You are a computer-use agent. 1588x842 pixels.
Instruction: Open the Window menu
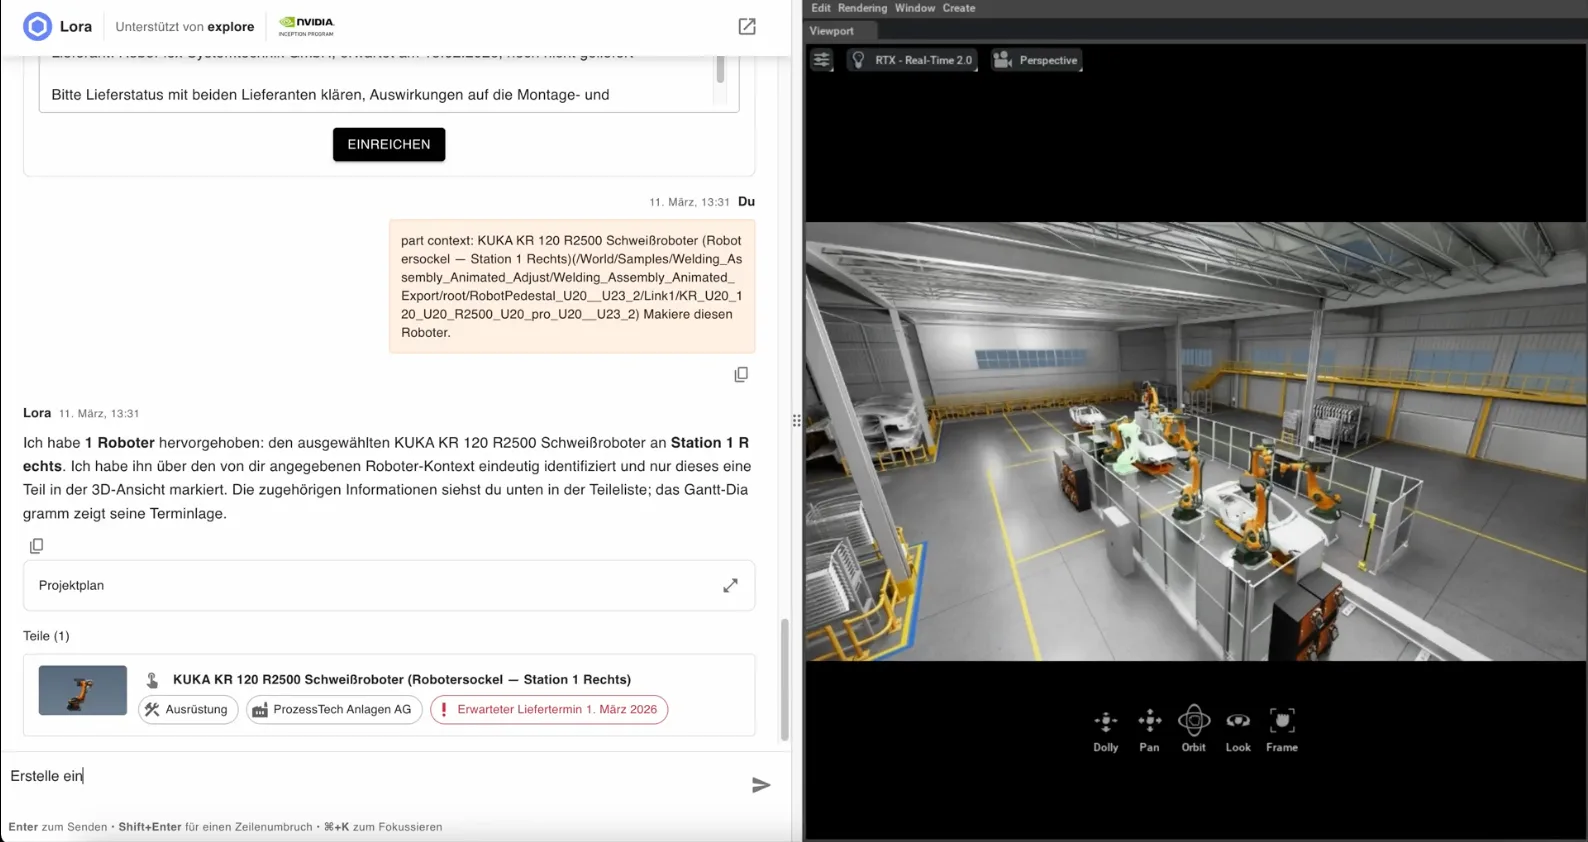(915, 8)
